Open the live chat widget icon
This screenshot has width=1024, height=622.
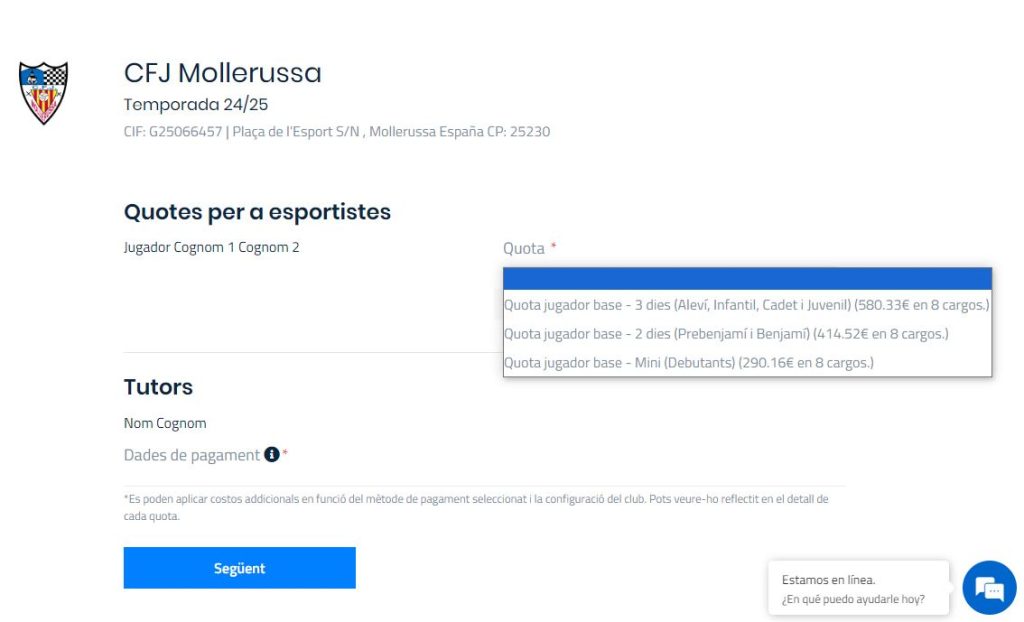click(x=988, y=588)
